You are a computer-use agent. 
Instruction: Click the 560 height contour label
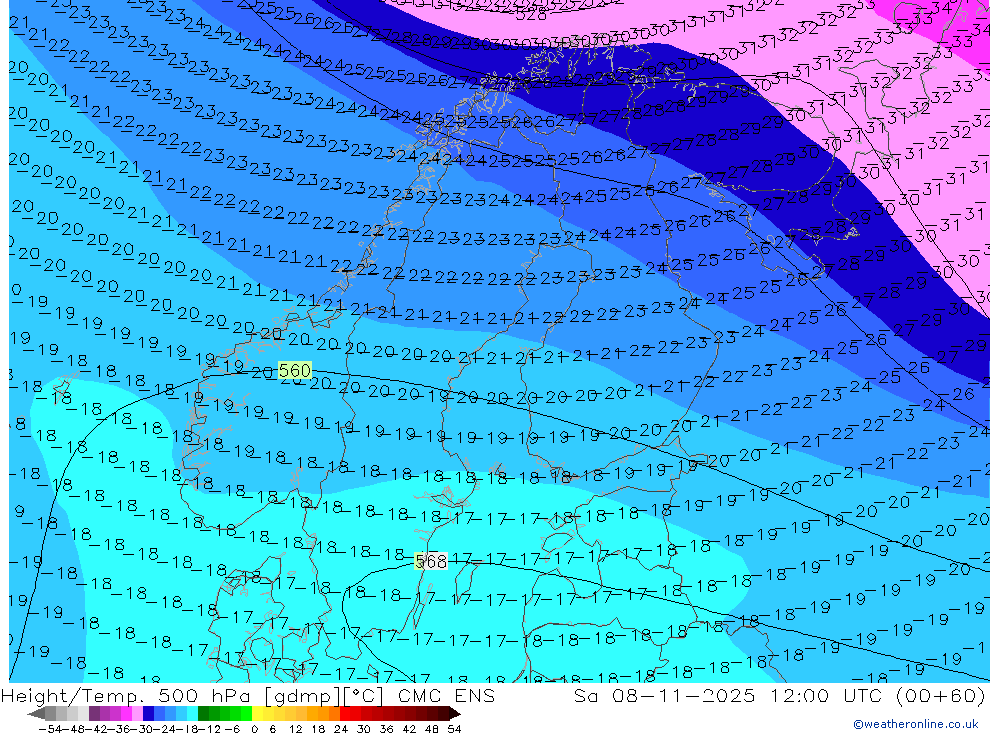coord(295,371)
